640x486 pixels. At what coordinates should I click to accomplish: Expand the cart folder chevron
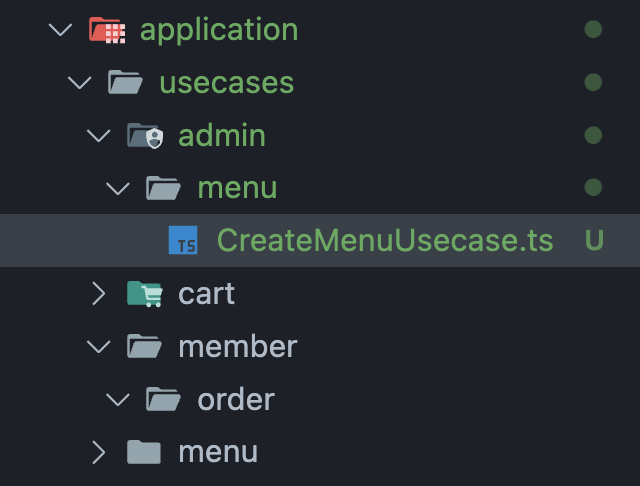[99, 293]
